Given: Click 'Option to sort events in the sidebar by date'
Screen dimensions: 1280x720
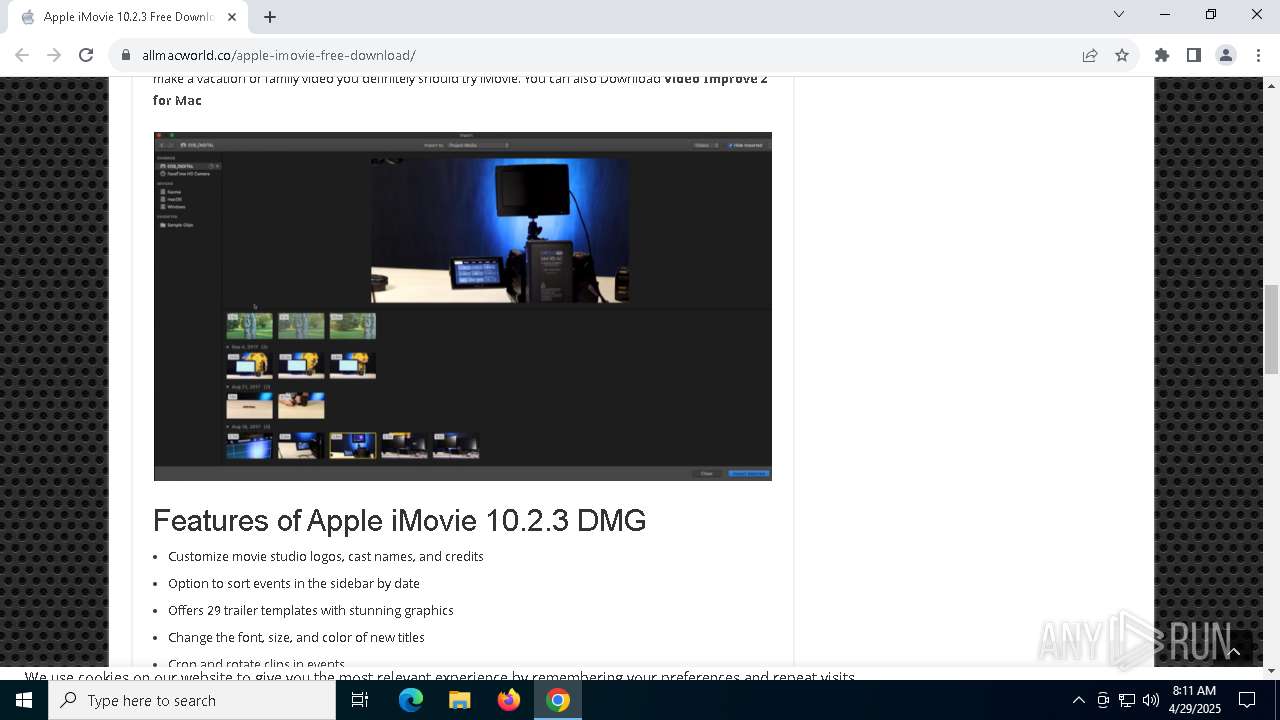Looking at the screenshot, I should tap(294, 583).
